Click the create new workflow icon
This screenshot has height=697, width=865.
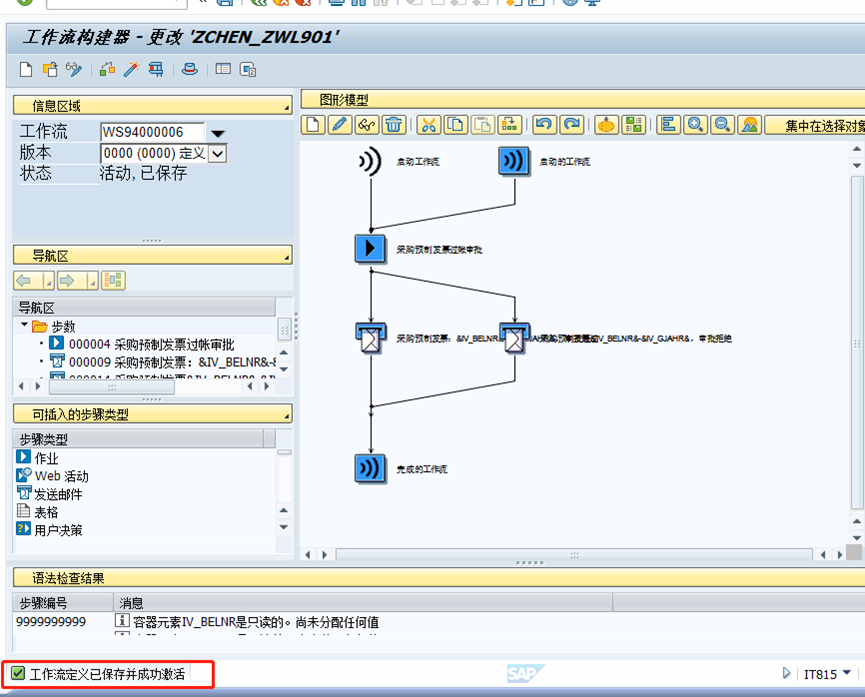click(25, 70)
